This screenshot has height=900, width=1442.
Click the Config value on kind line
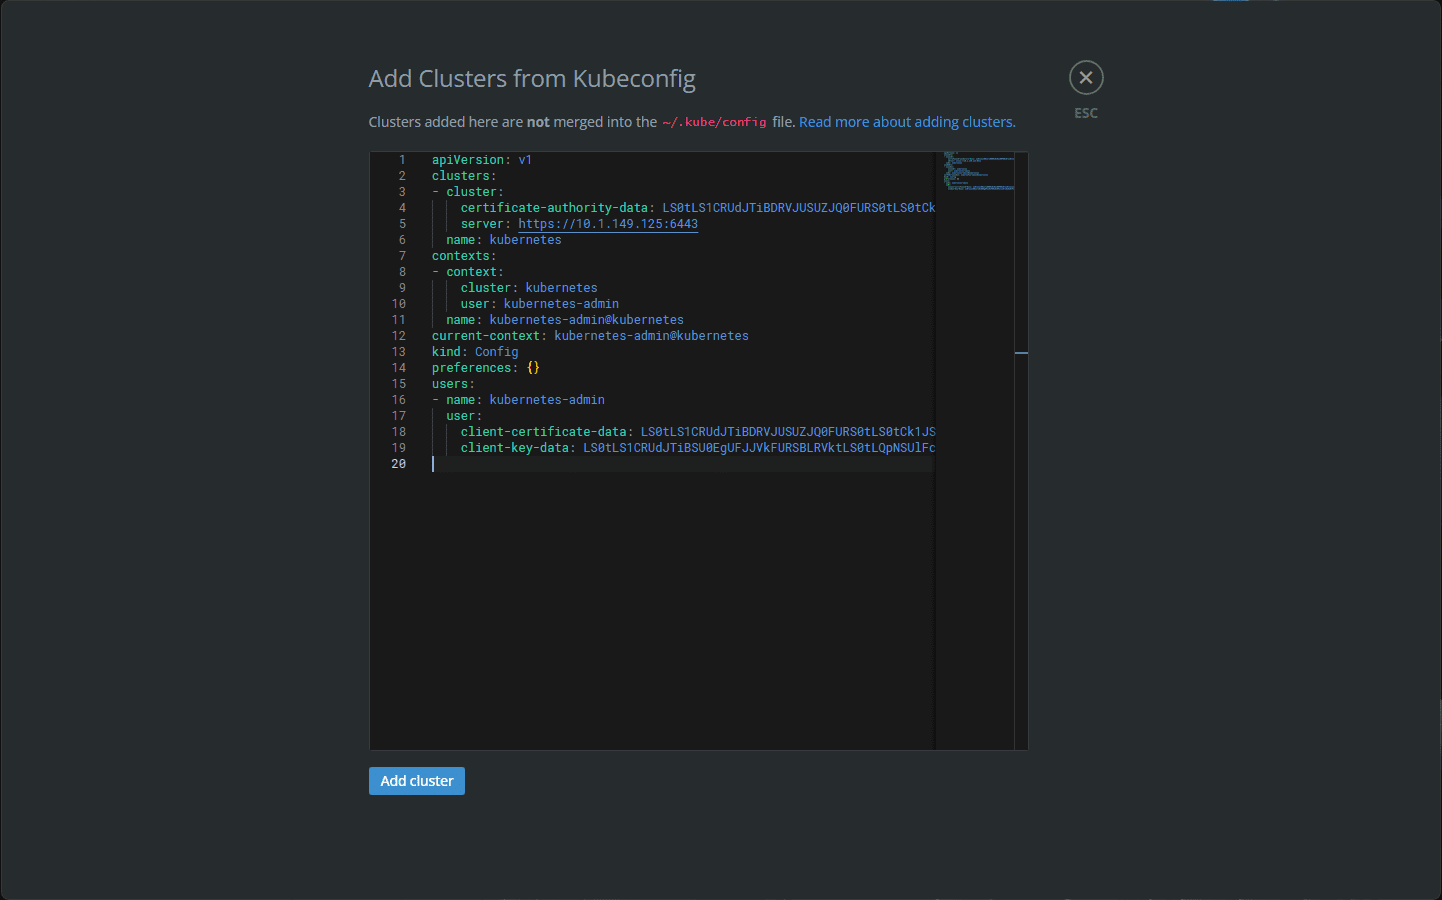point(496,352)
